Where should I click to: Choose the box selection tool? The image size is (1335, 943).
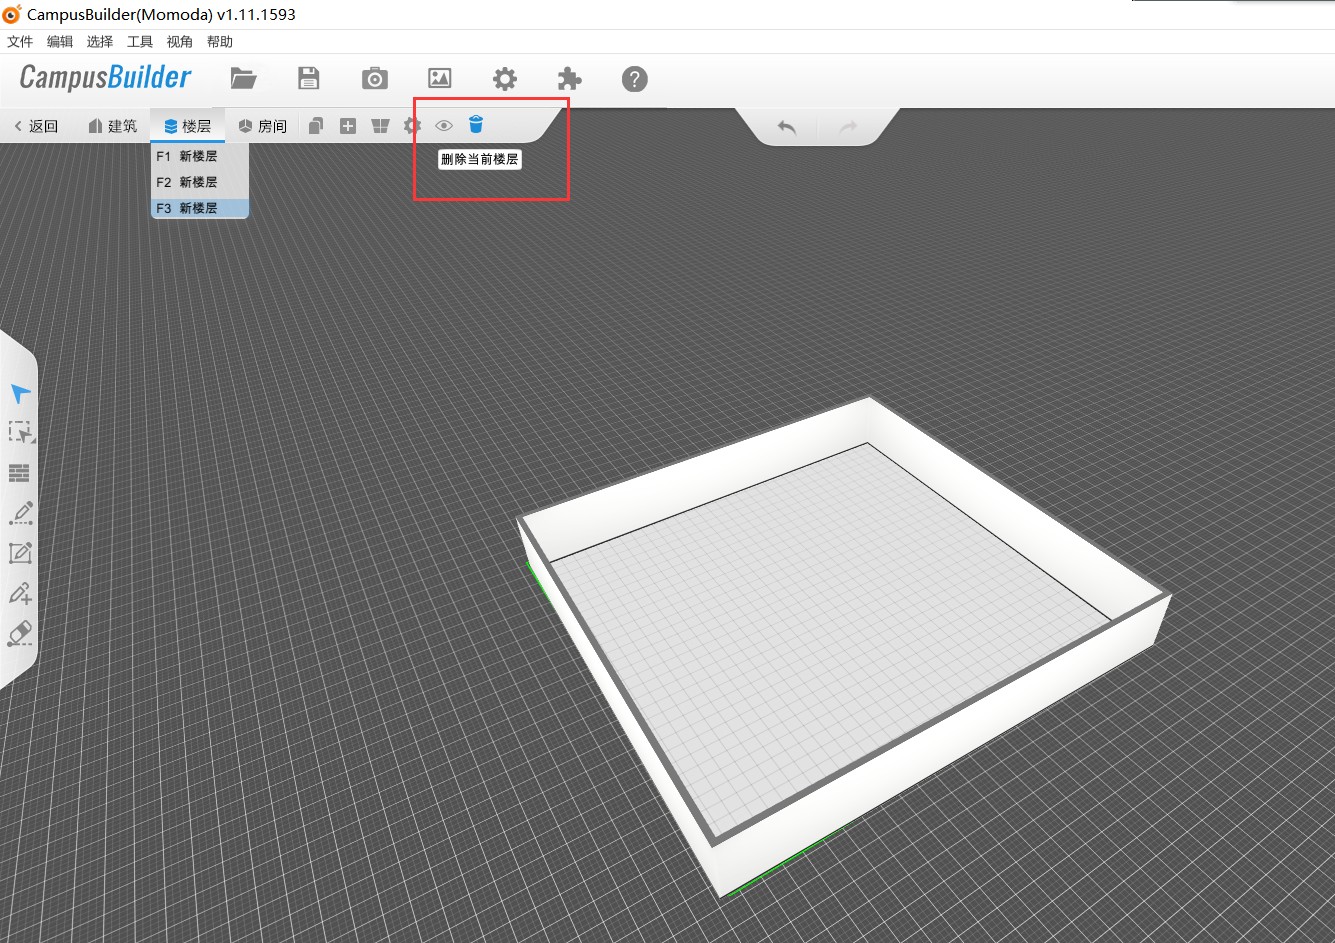coord(20,432)
